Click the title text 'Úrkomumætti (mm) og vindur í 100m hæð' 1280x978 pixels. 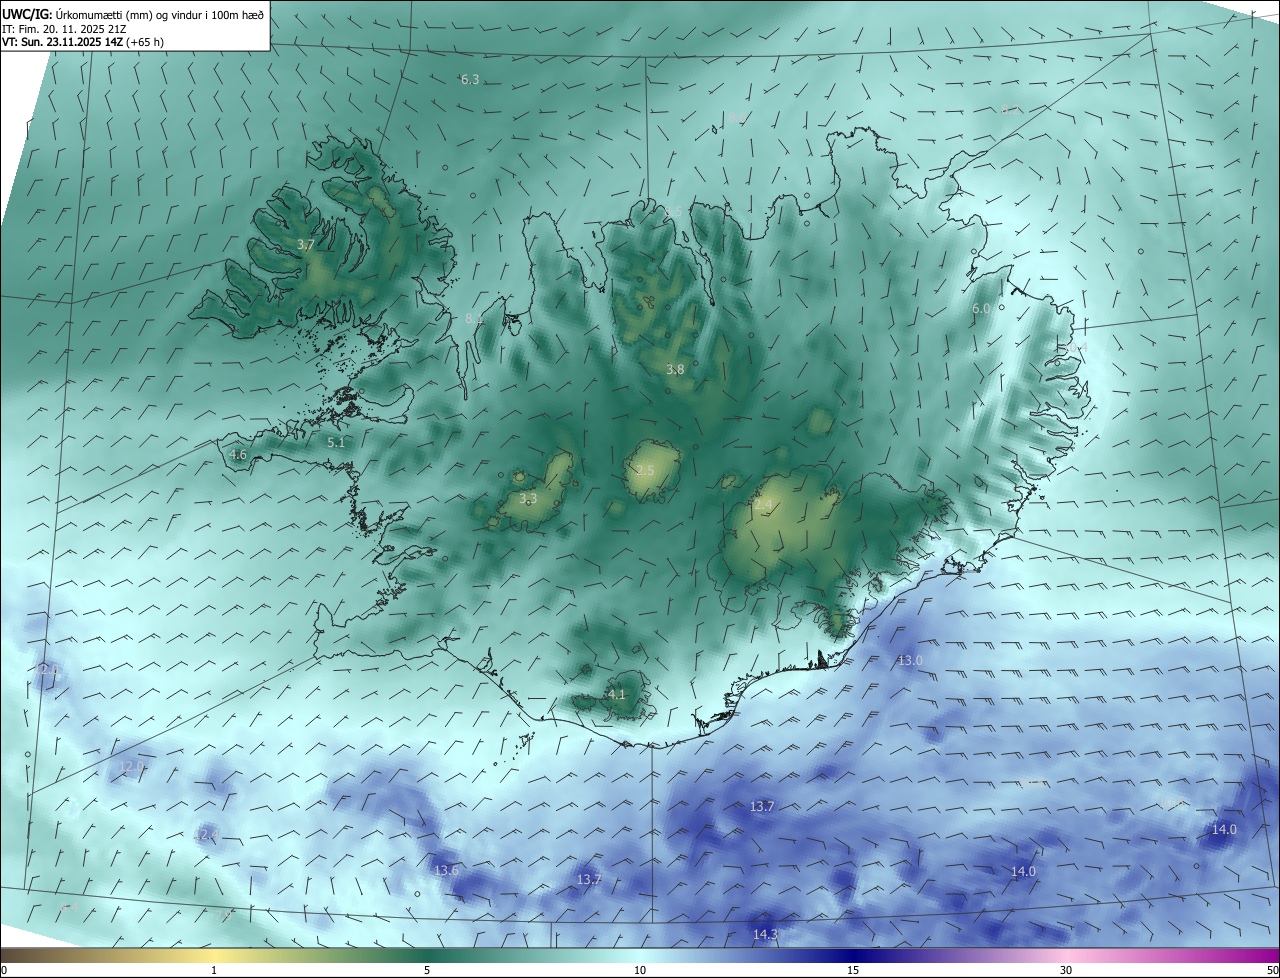158,14
